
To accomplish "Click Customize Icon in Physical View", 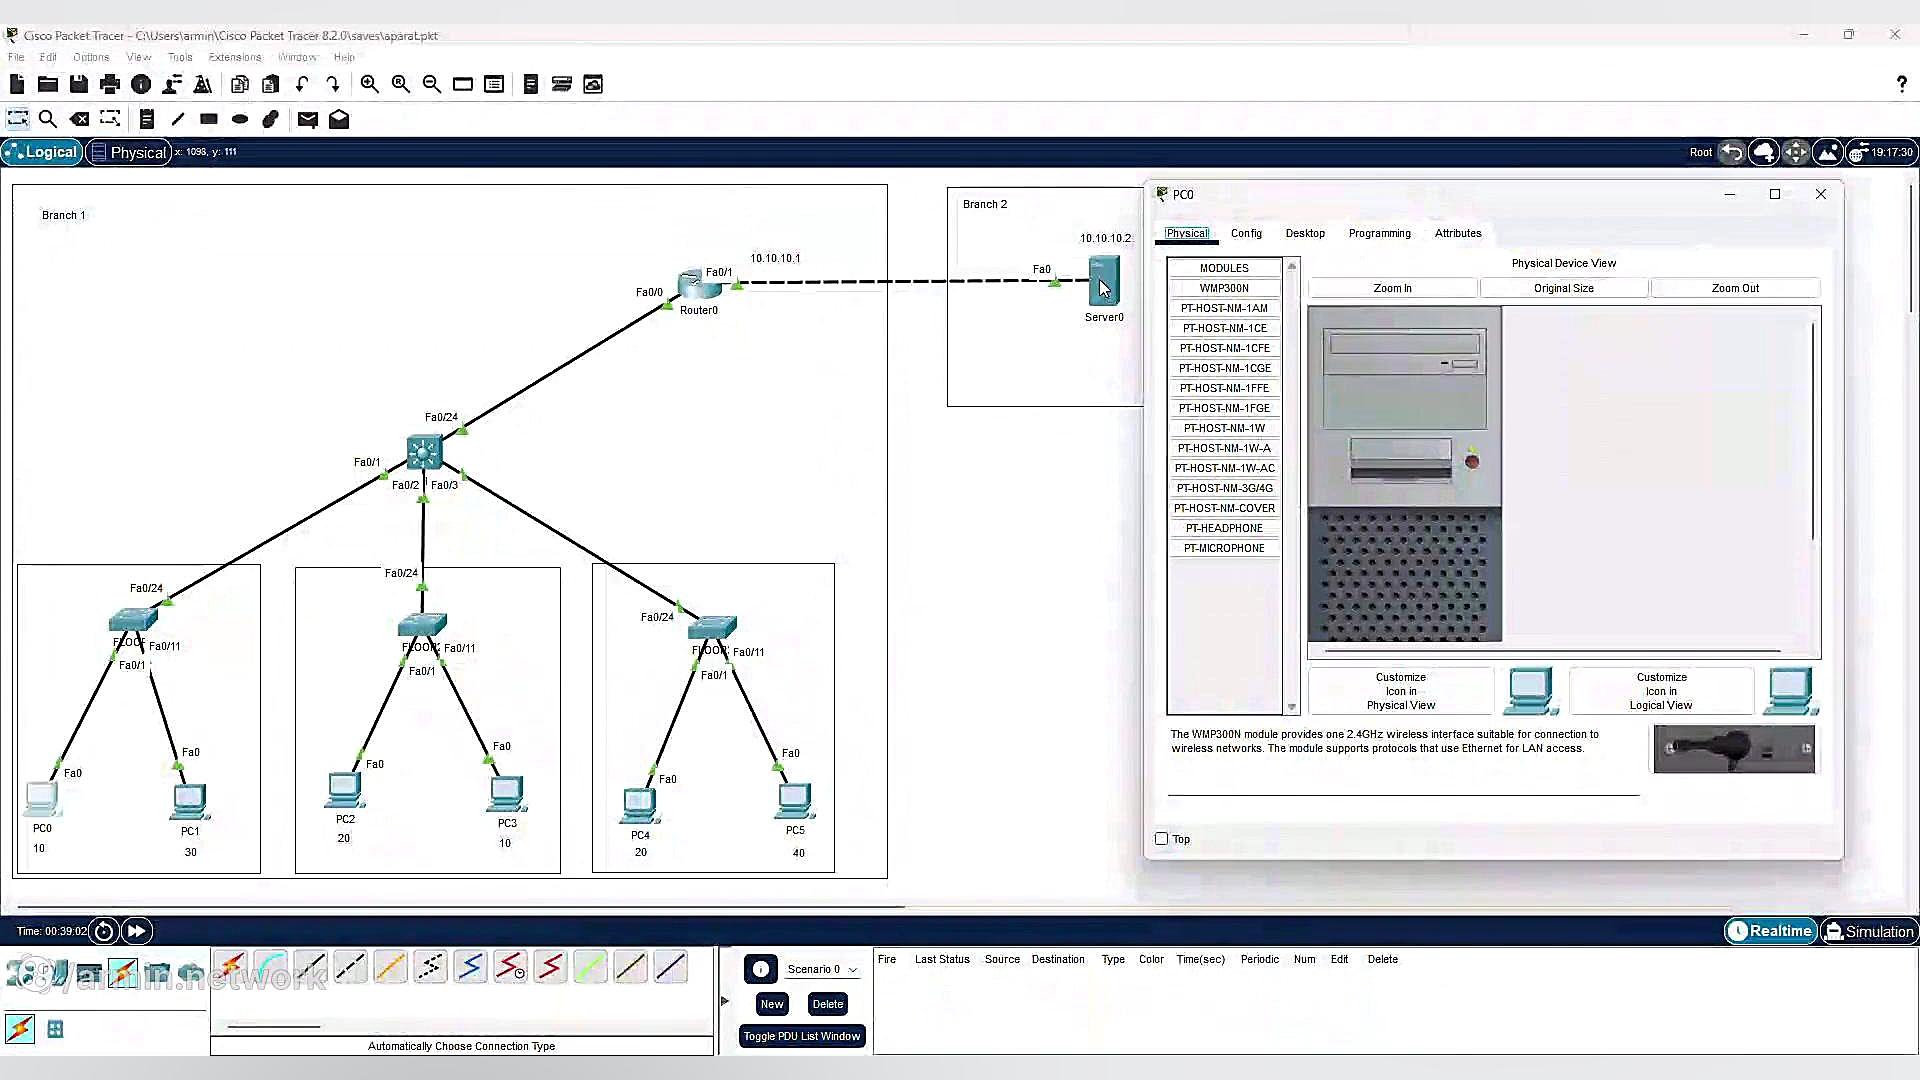I will tap(1400, 691).
